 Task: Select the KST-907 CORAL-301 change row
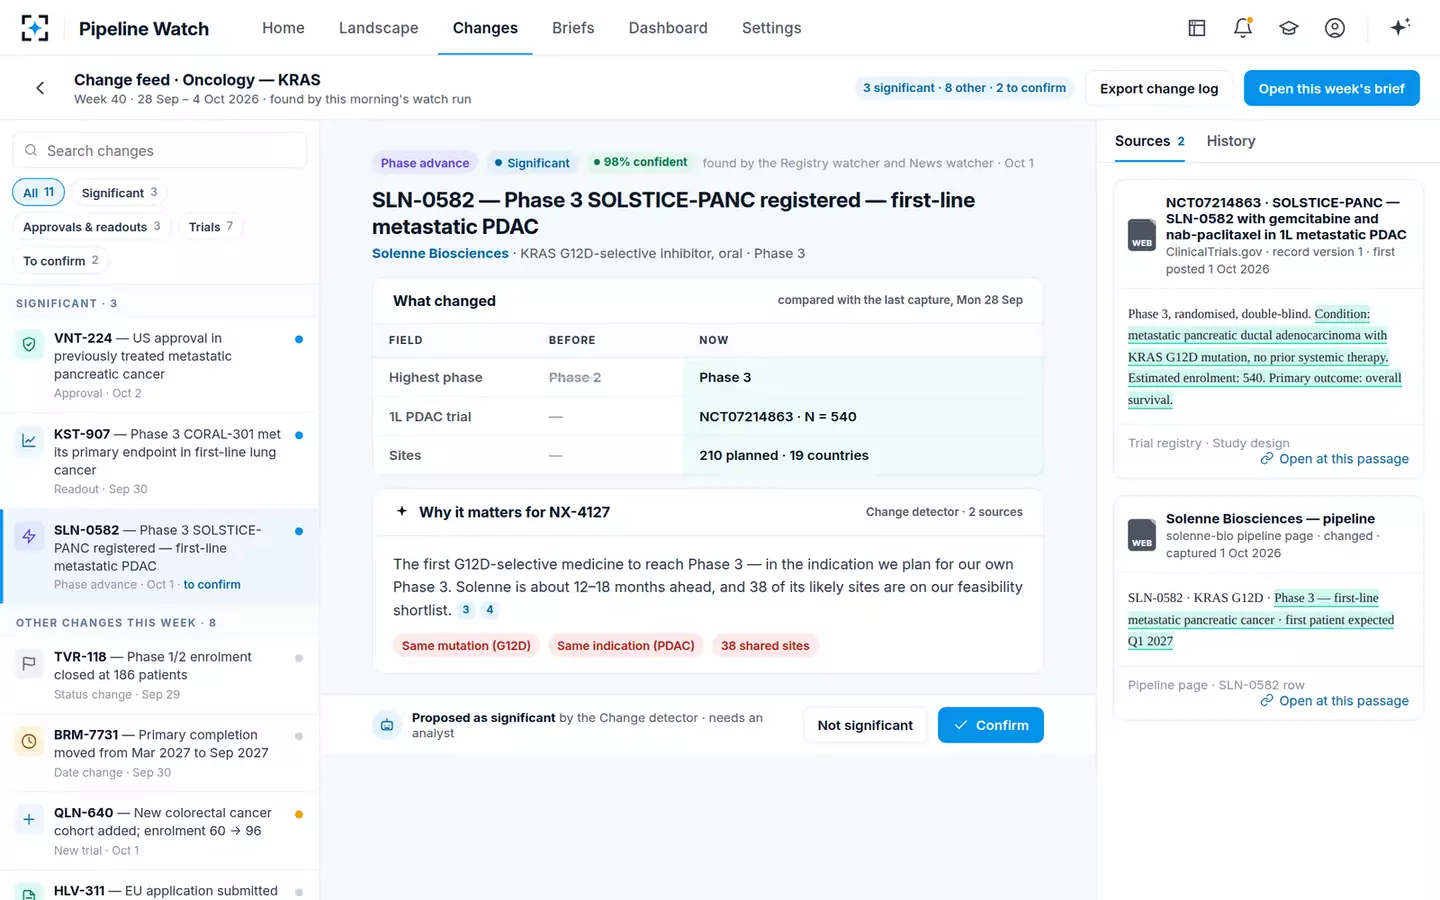(160, 461)
